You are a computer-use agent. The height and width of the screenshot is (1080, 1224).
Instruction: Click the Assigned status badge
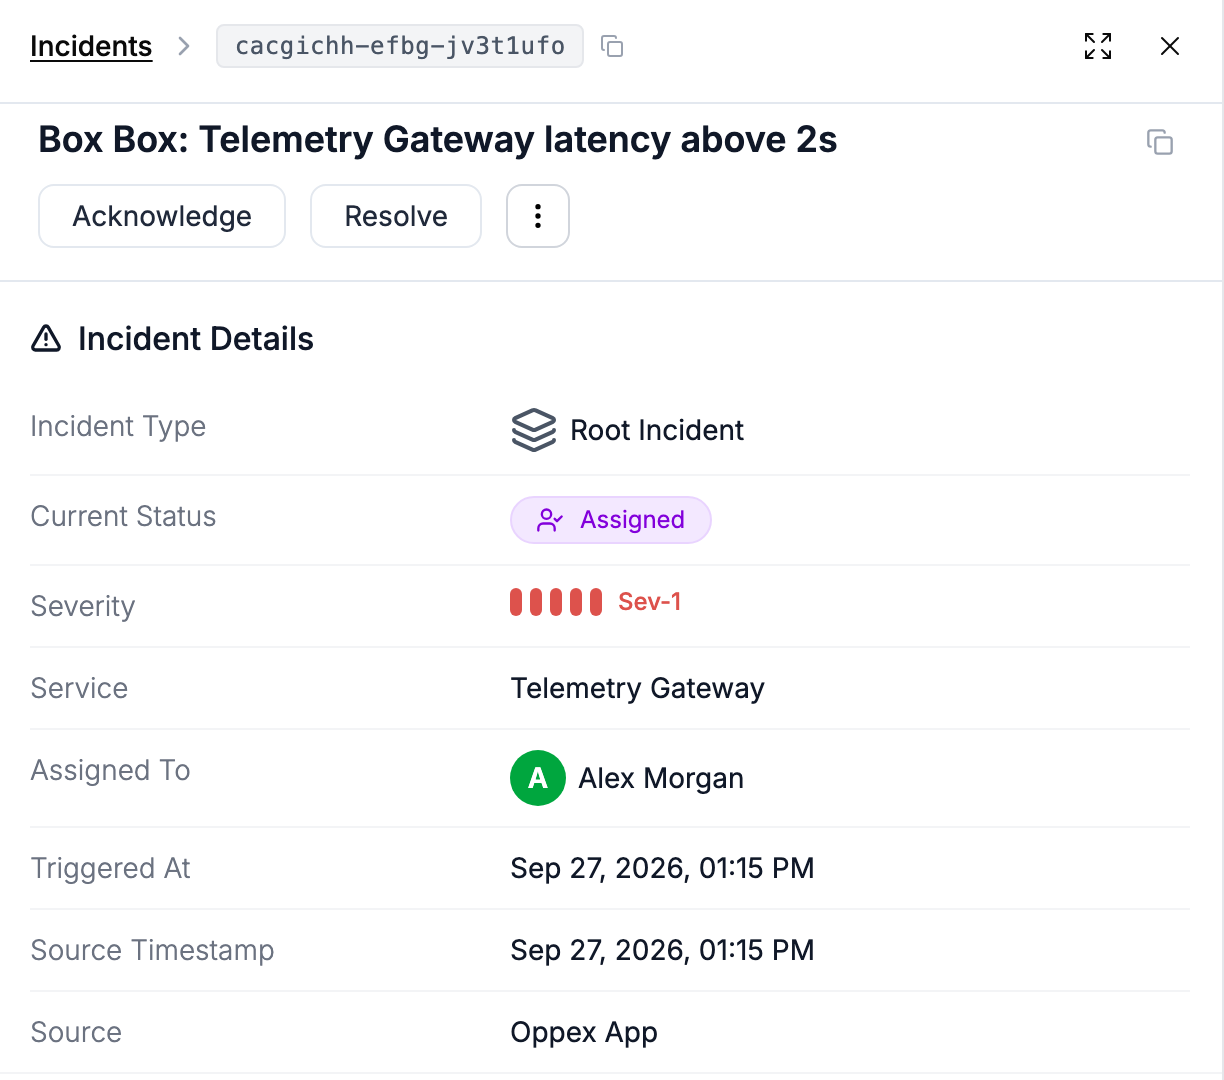point(611,520)
